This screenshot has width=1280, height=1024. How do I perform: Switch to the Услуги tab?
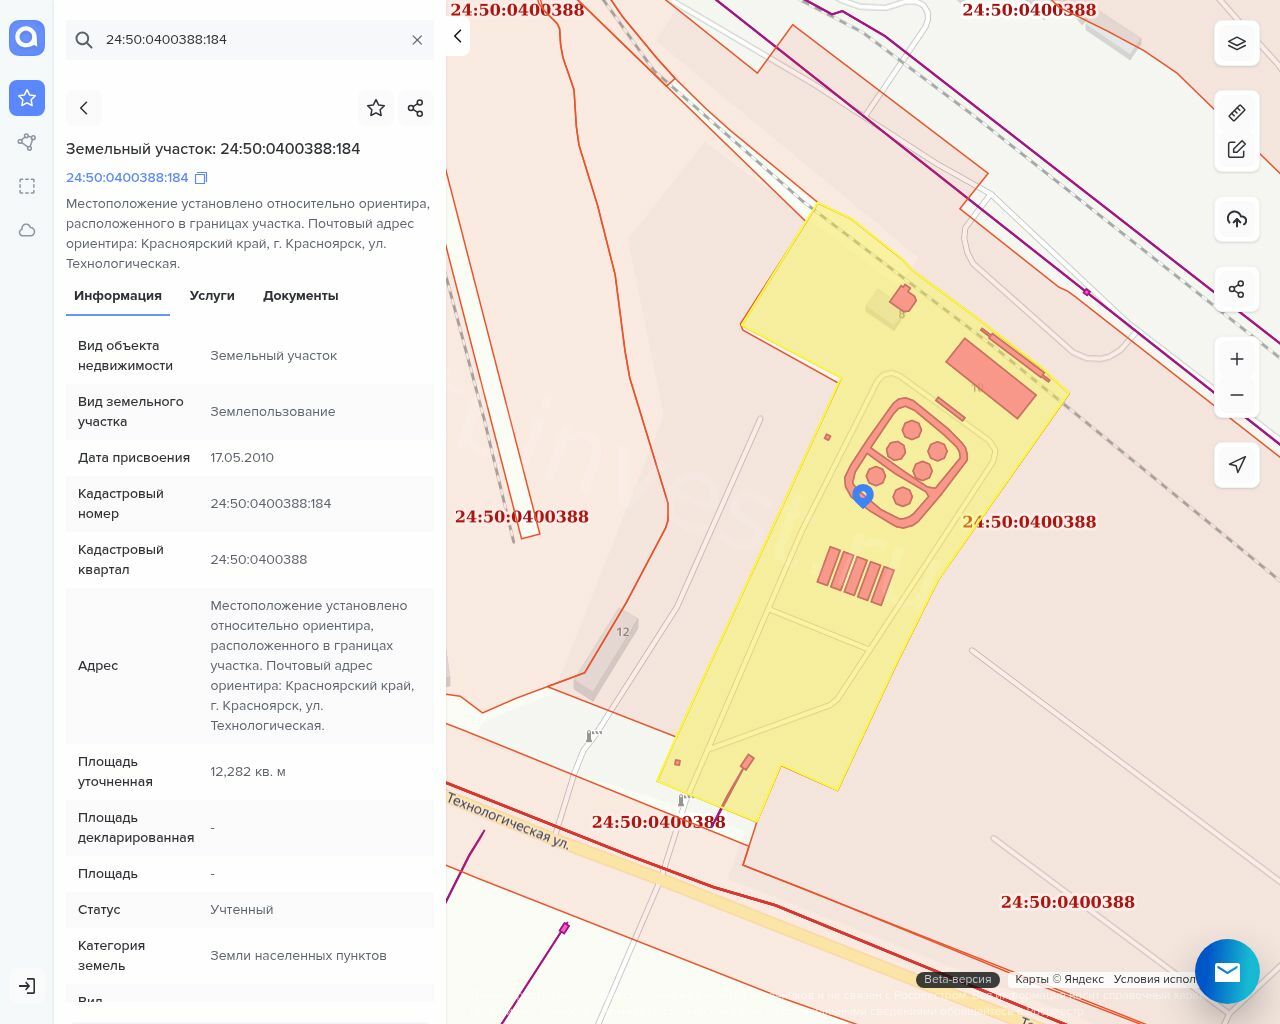click(212, 296)
